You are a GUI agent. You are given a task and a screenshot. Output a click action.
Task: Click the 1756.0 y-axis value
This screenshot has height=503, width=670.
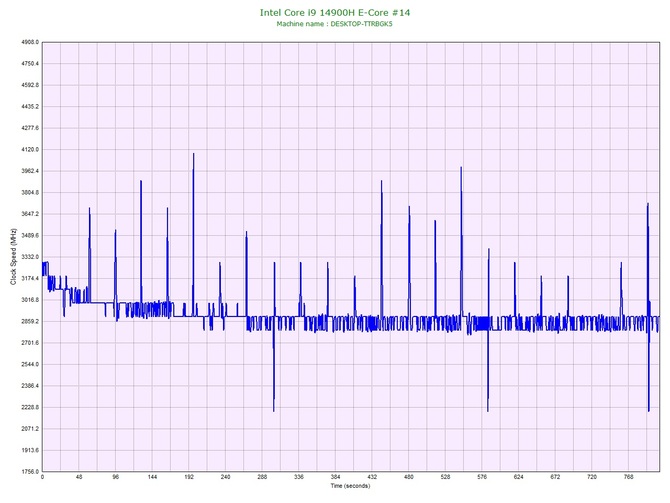(30, 472)
